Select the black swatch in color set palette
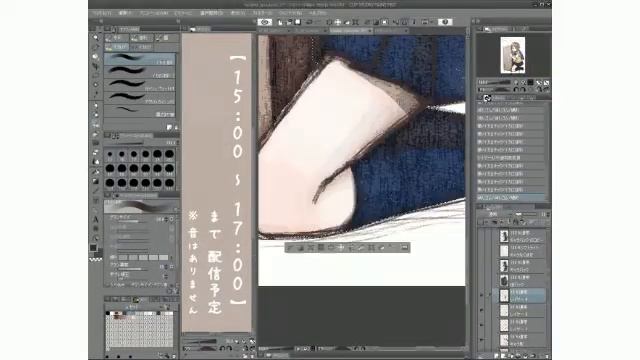 coord(108,313)
